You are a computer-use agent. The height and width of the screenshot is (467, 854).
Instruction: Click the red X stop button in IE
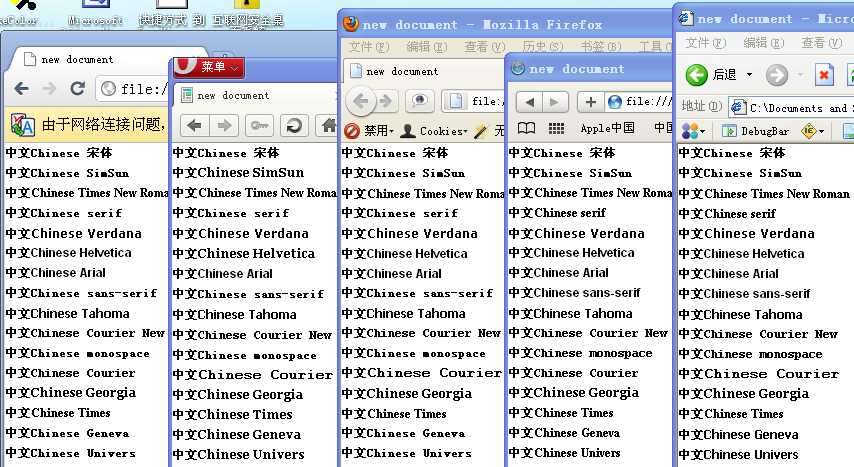tap(824, 75)
